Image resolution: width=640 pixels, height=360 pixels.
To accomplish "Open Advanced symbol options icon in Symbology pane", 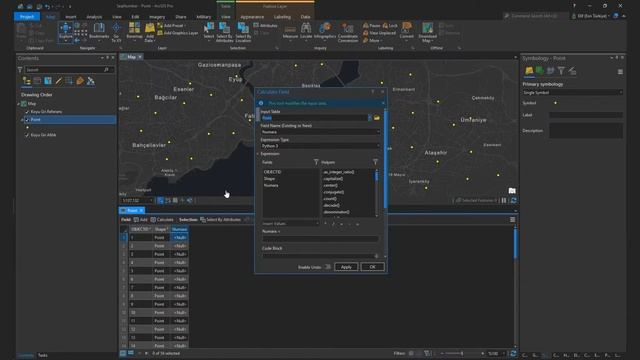I will [572, 71].
